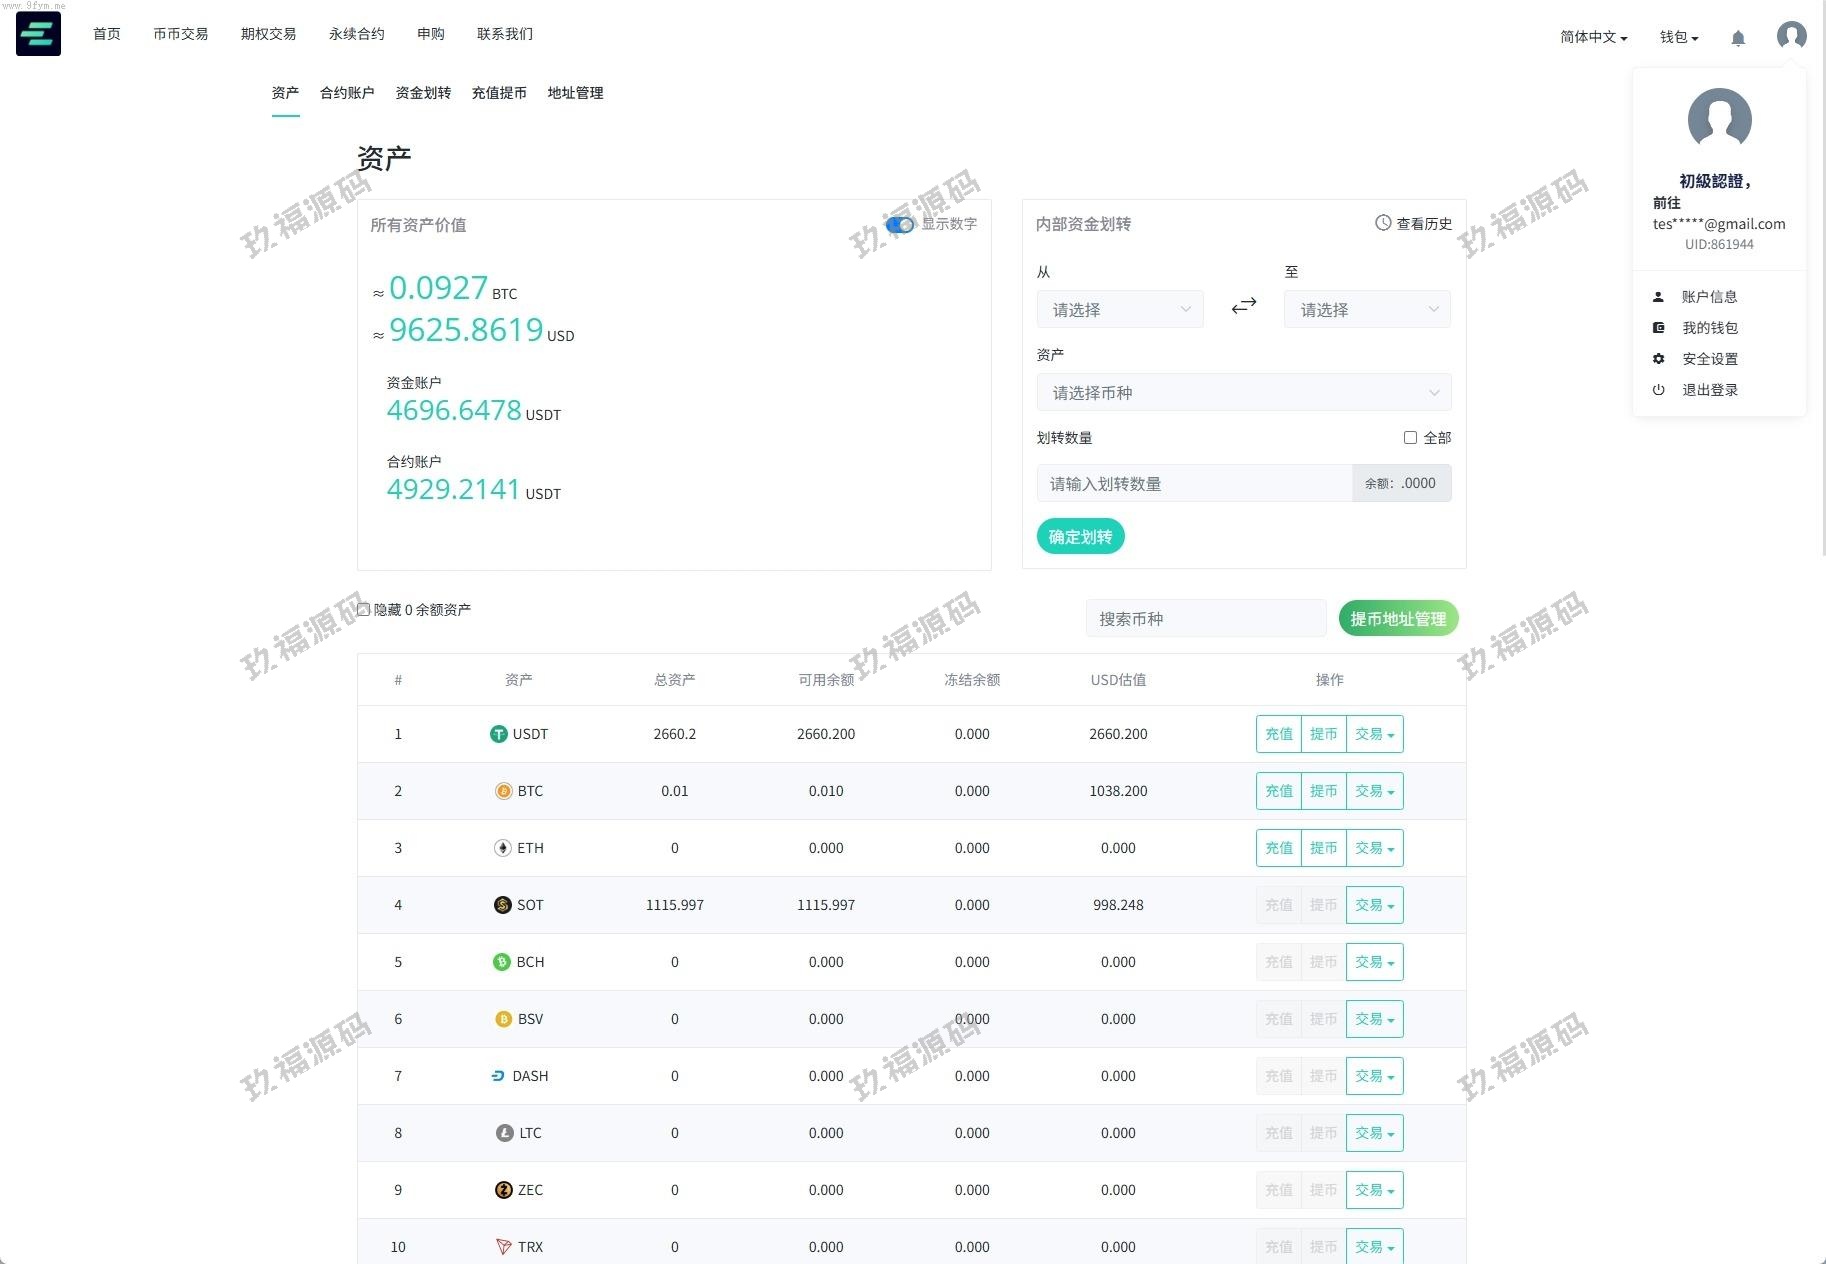
Task: Open the 永续合约 menu item
Action: [x=356, y=34]
